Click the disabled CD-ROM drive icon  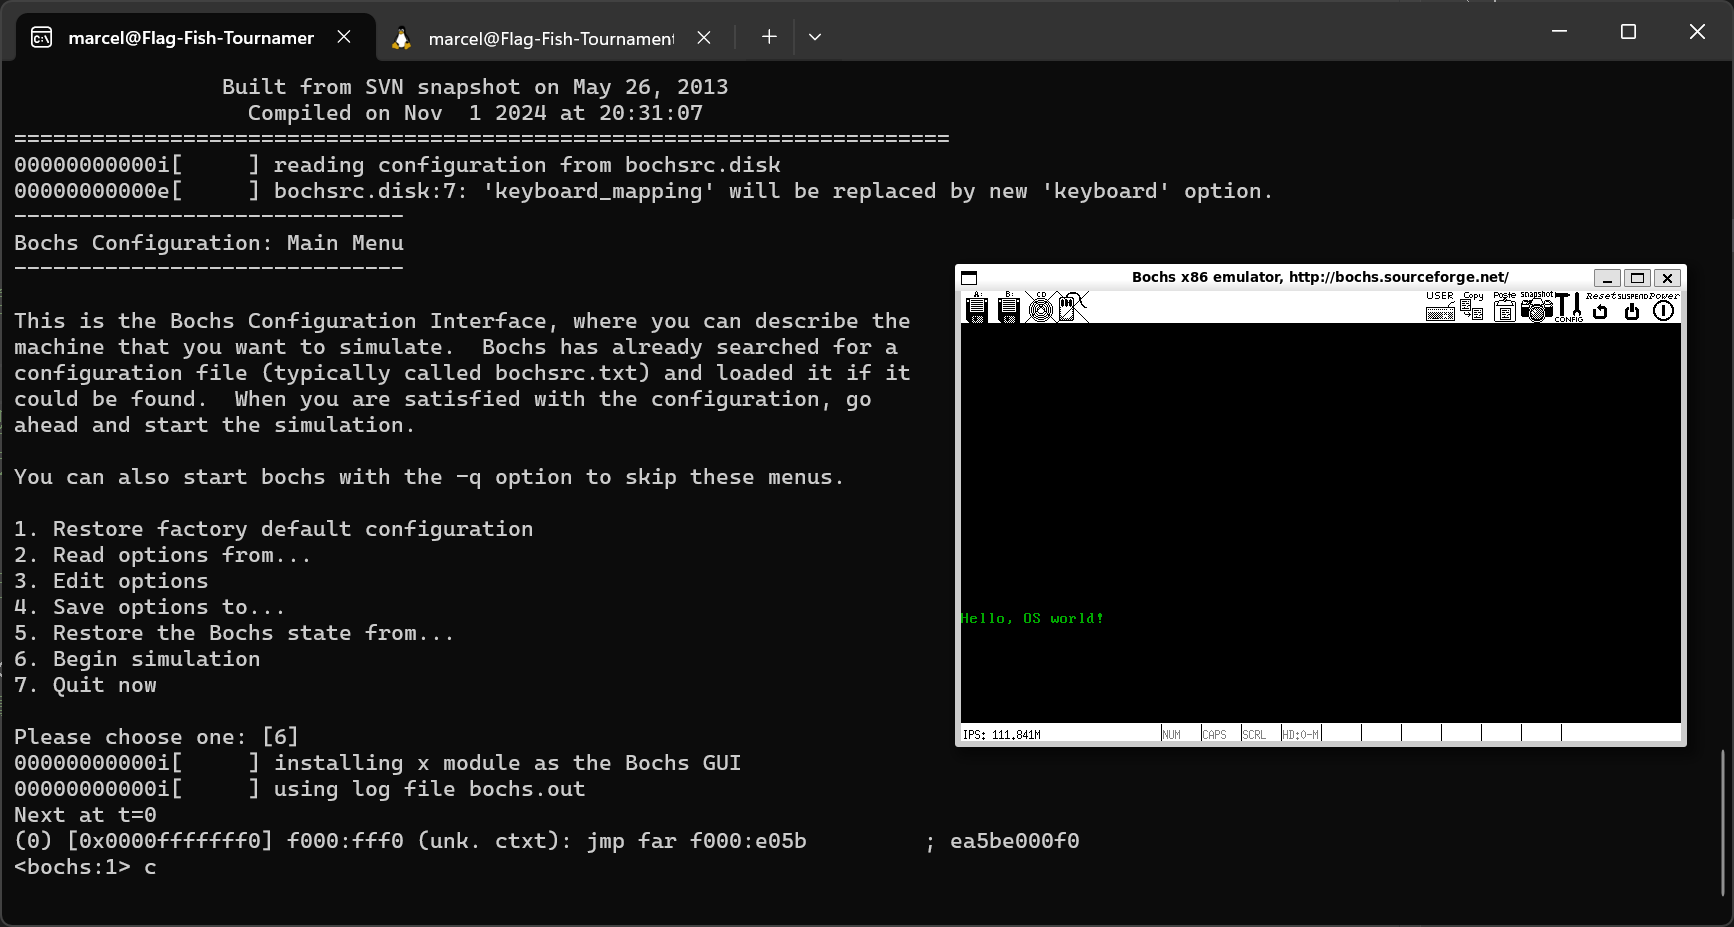(1041, 309)
